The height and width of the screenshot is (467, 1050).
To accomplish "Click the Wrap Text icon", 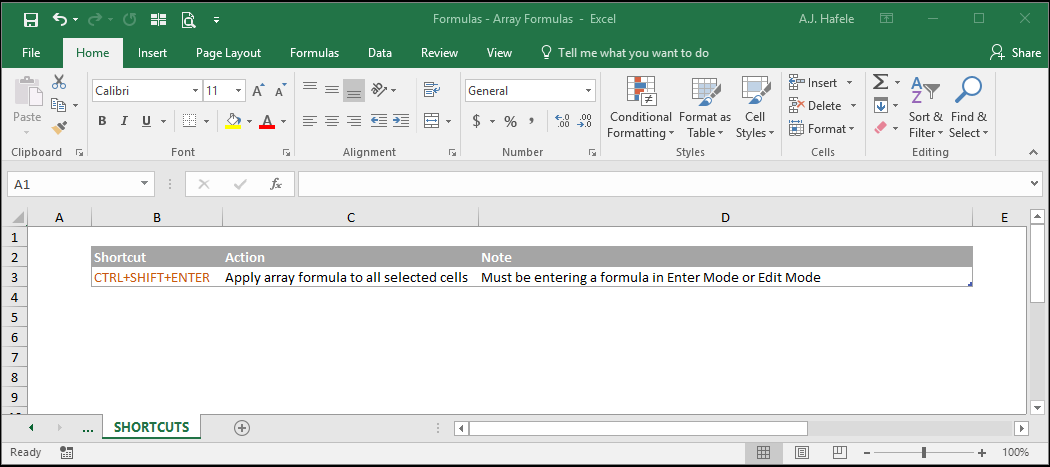I will tap(431, 89).
